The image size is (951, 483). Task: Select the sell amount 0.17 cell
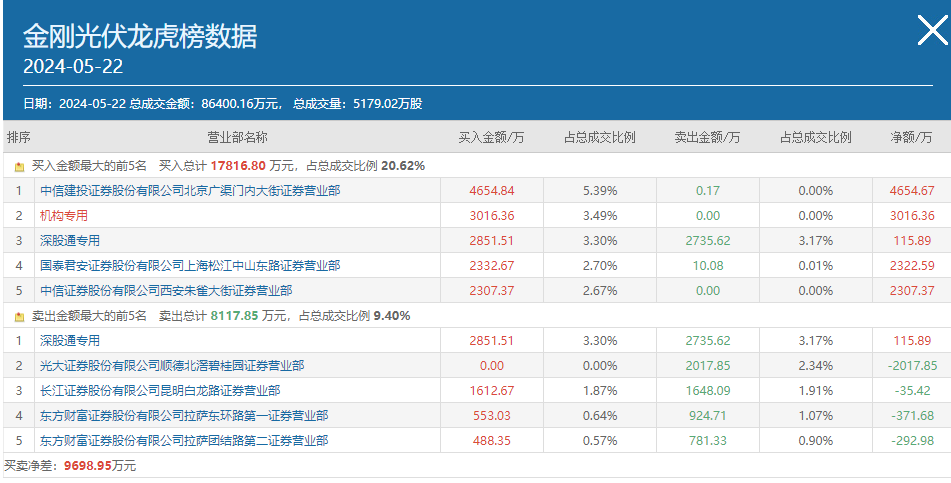[708, 191]
